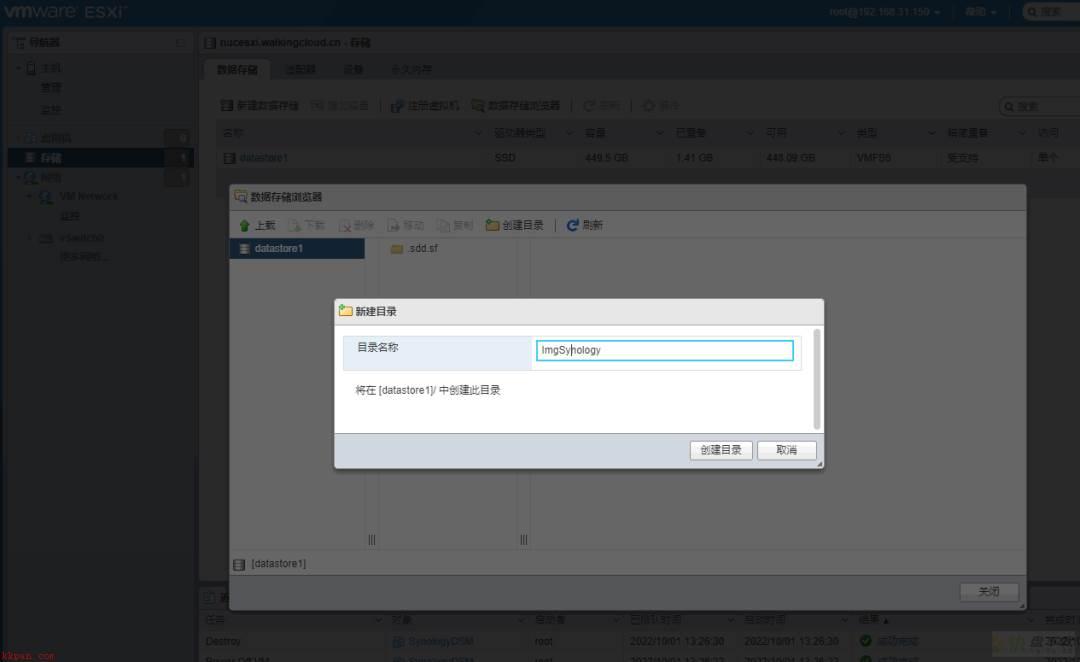This screenshot has width=1080, height=662.
Task: Click 数据存储浏览器 in storage toolbar
Action: click(516, 105)
